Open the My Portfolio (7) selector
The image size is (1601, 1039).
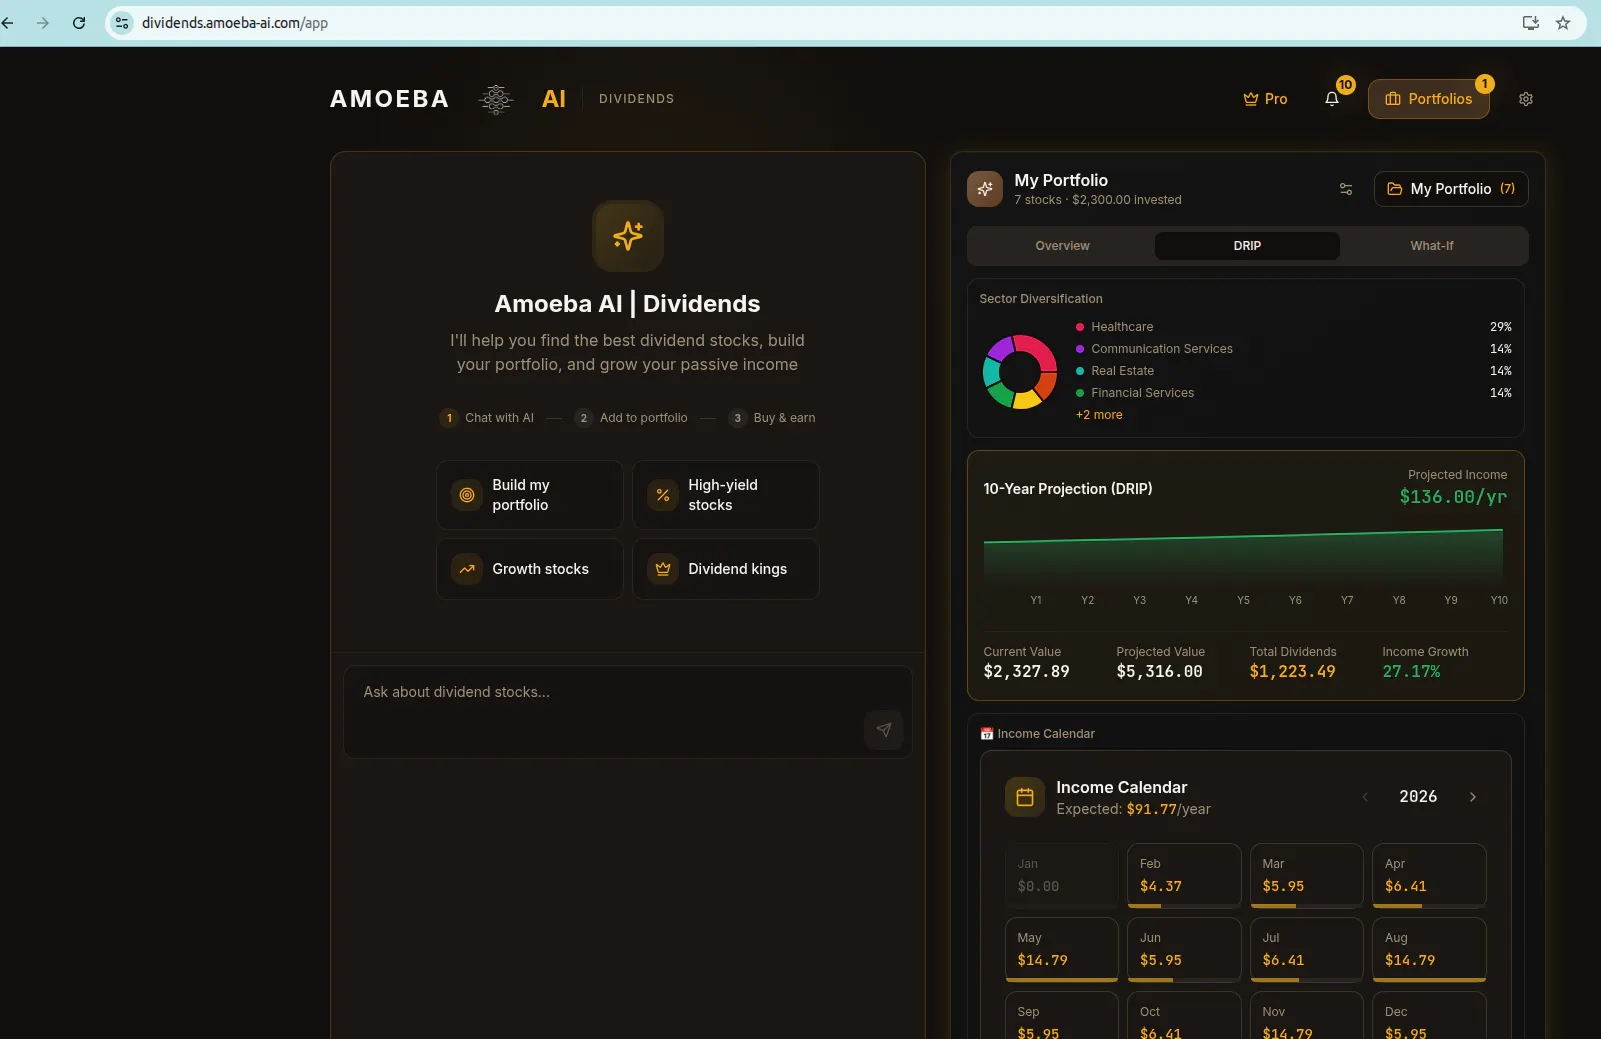pos(1451,189)
